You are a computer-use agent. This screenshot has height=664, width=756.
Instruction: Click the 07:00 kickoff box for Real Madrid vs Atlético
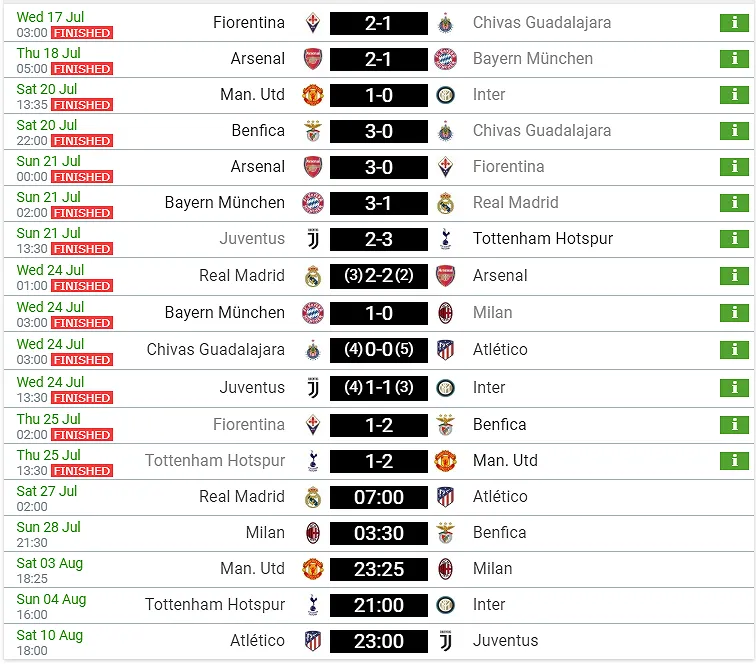(x=379, y=497)
